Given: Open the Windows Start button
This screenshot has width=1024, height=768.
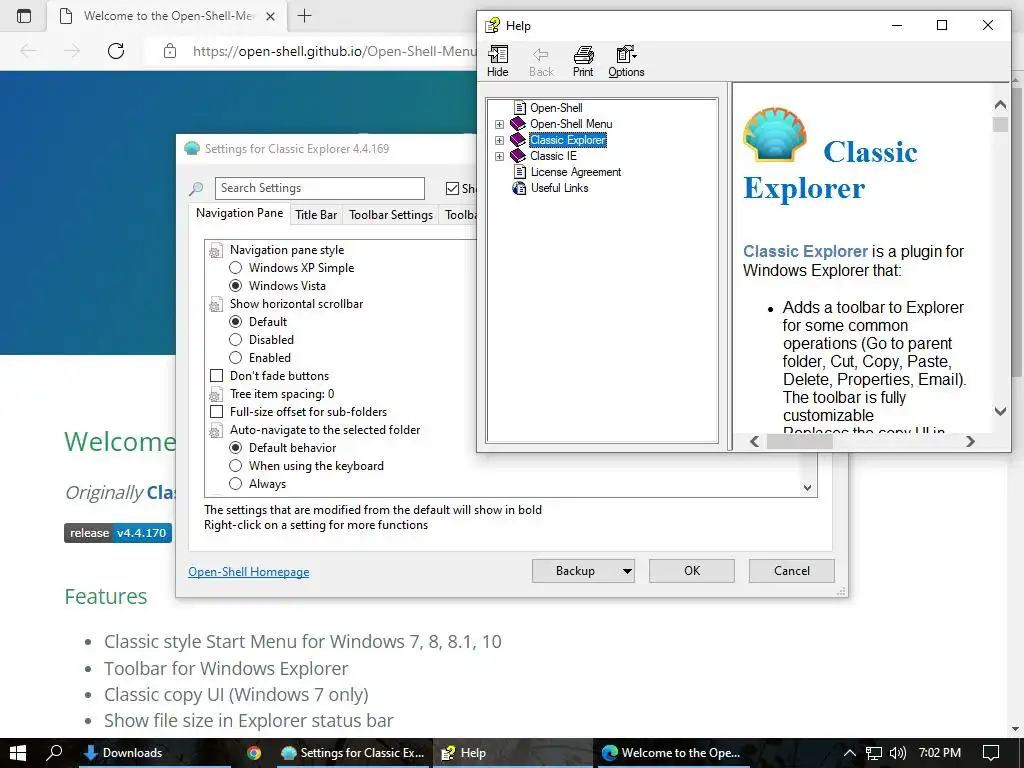Looking at the screenshot, I should 18,752.
